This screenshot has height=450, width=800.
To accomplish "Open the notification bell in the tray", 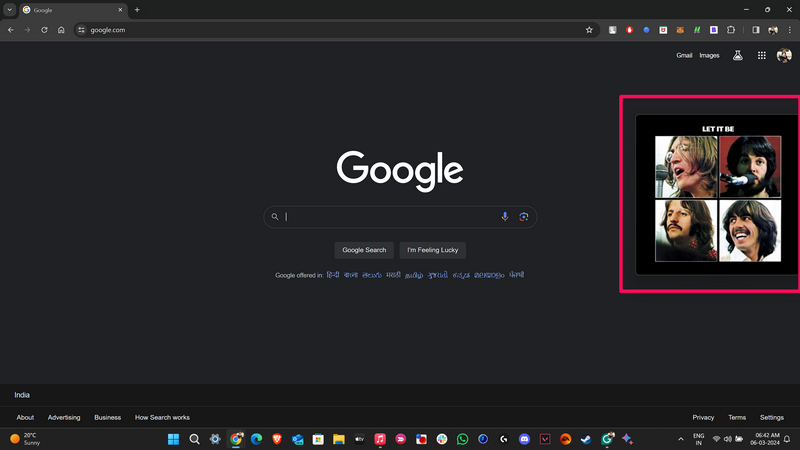I will tap(787, 439).
